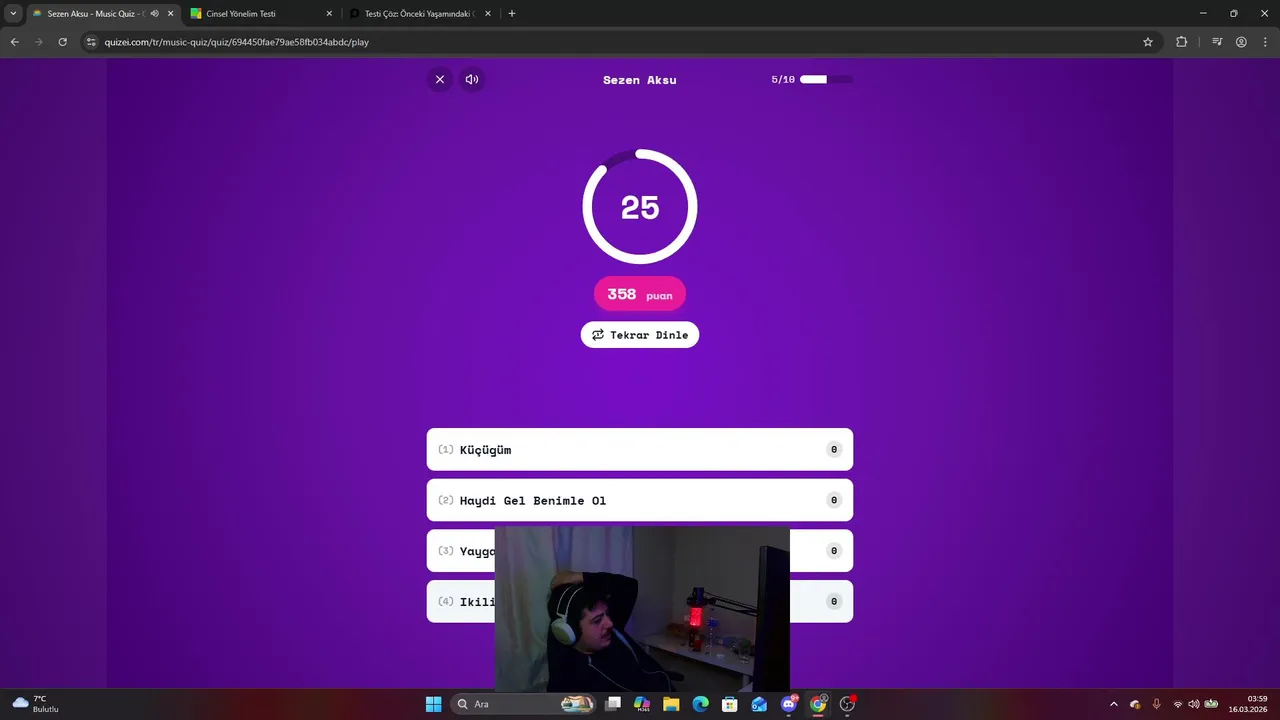Open Outlook mail from the taskbar
1280x720 pixels.
[x=759, y=704]
